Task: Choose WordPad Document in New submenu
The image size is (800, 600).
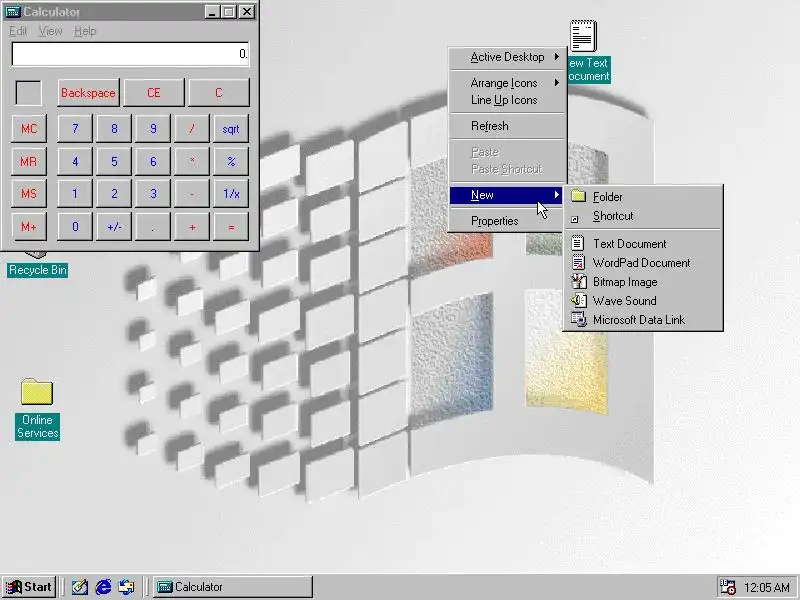Action: point(643,263)
